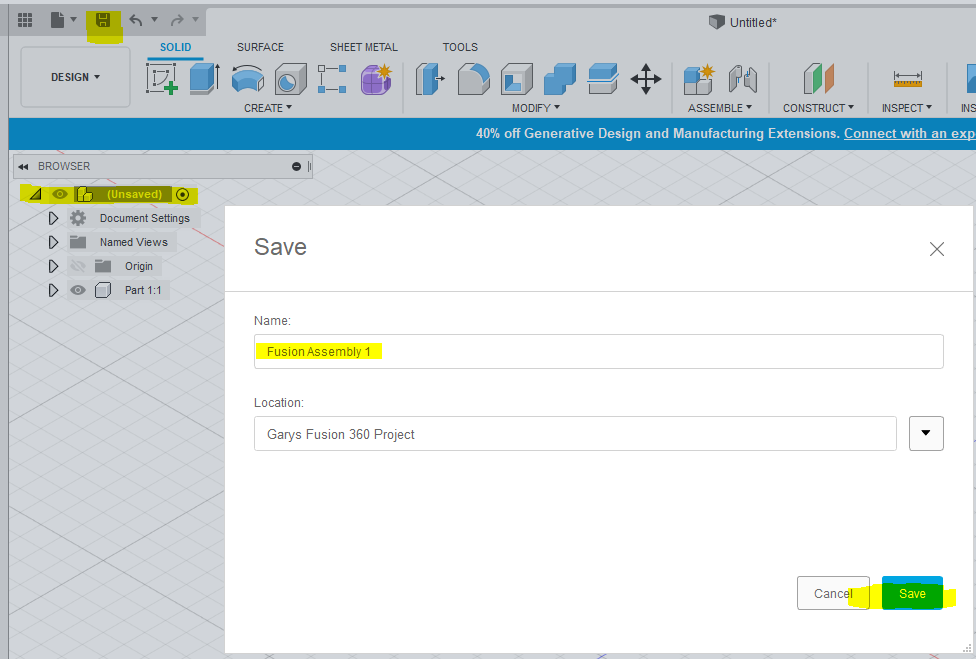
Task: Expand the Document Settings tree node
Action: (53, 217)
